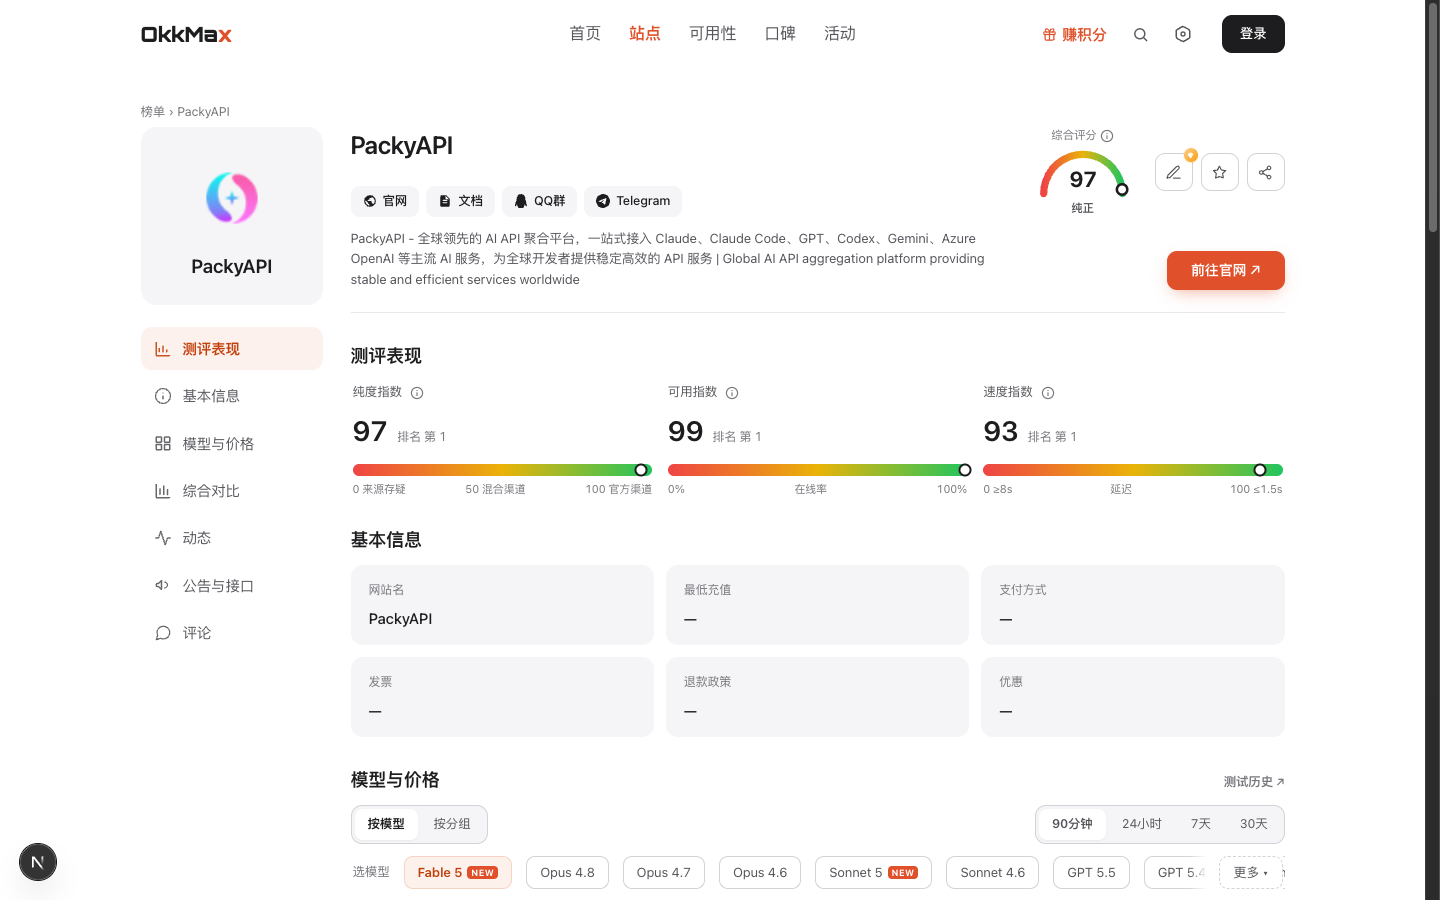
Task: Click the info icon beside 速度指数
Action: 1048,393
